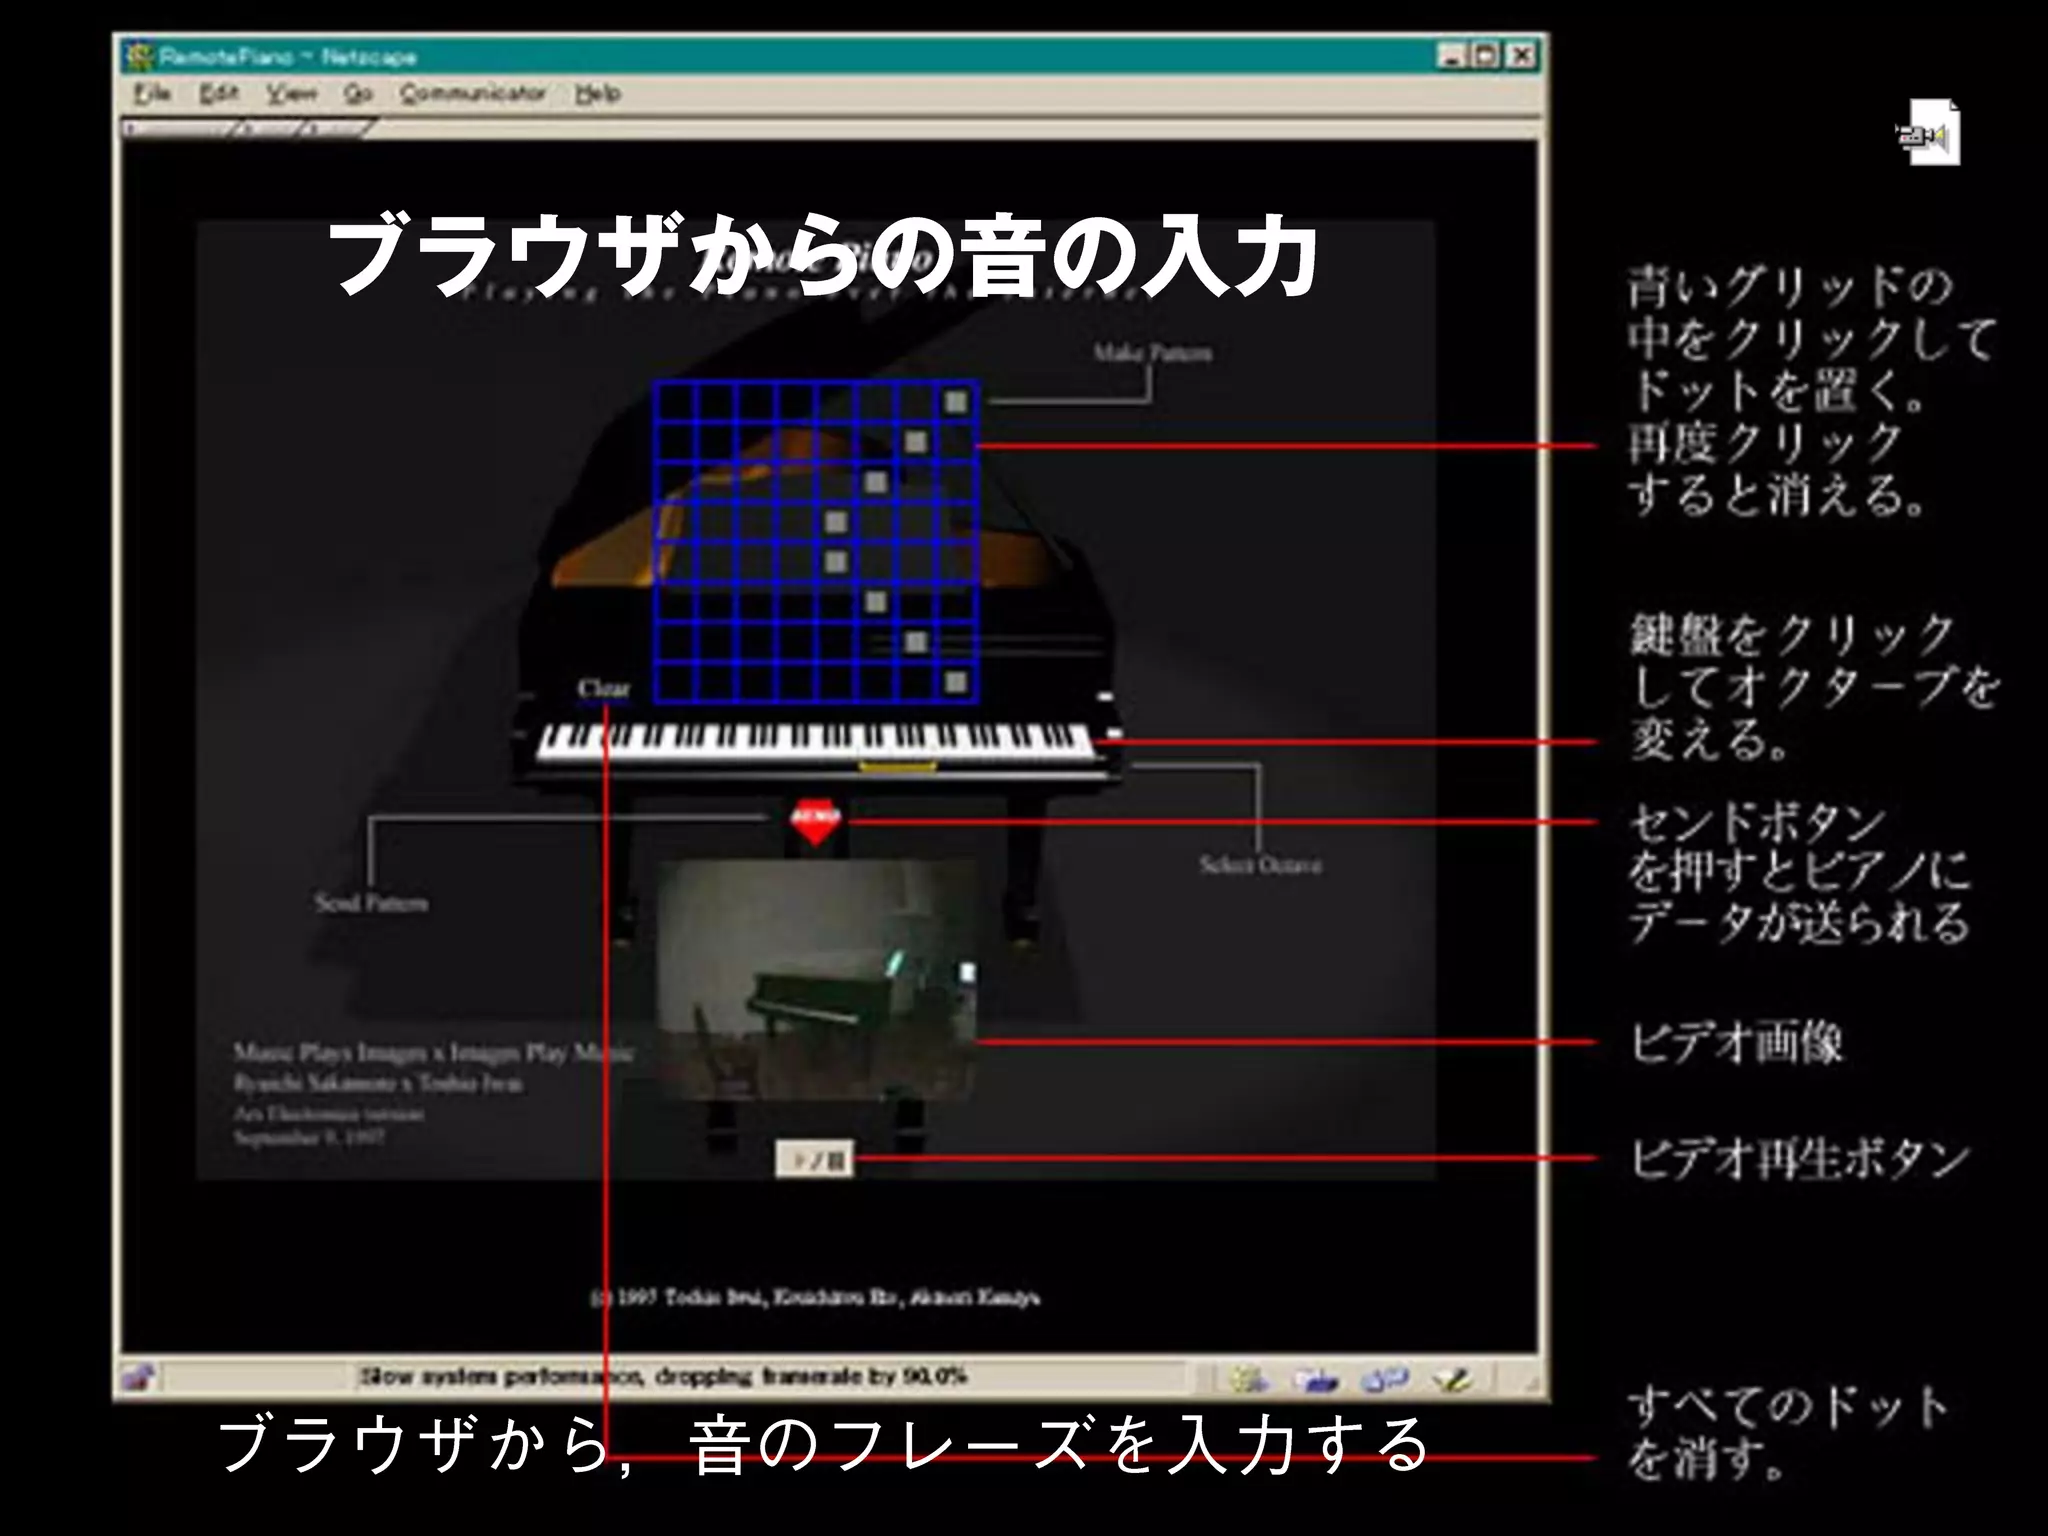Open the View menu
This screenshot has height=1536, width=2048.
pyautogui.click(x=290, y=93)
